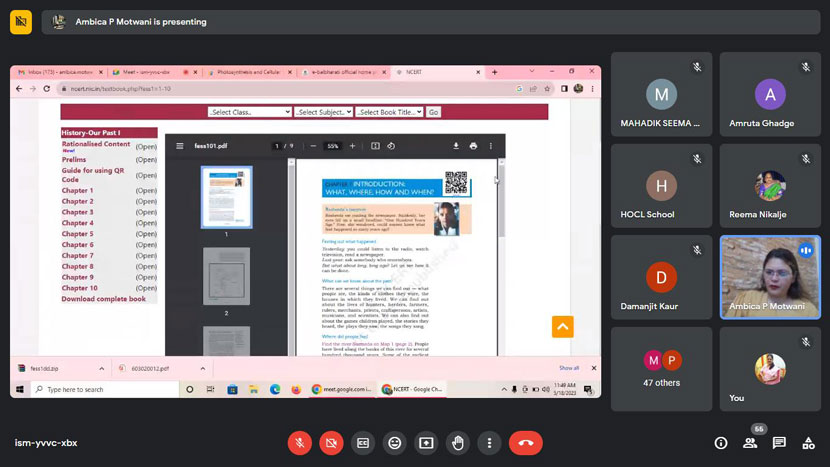Click the browser back arrow
Screen dimensions: 830x467
click(x=19, y=89)
